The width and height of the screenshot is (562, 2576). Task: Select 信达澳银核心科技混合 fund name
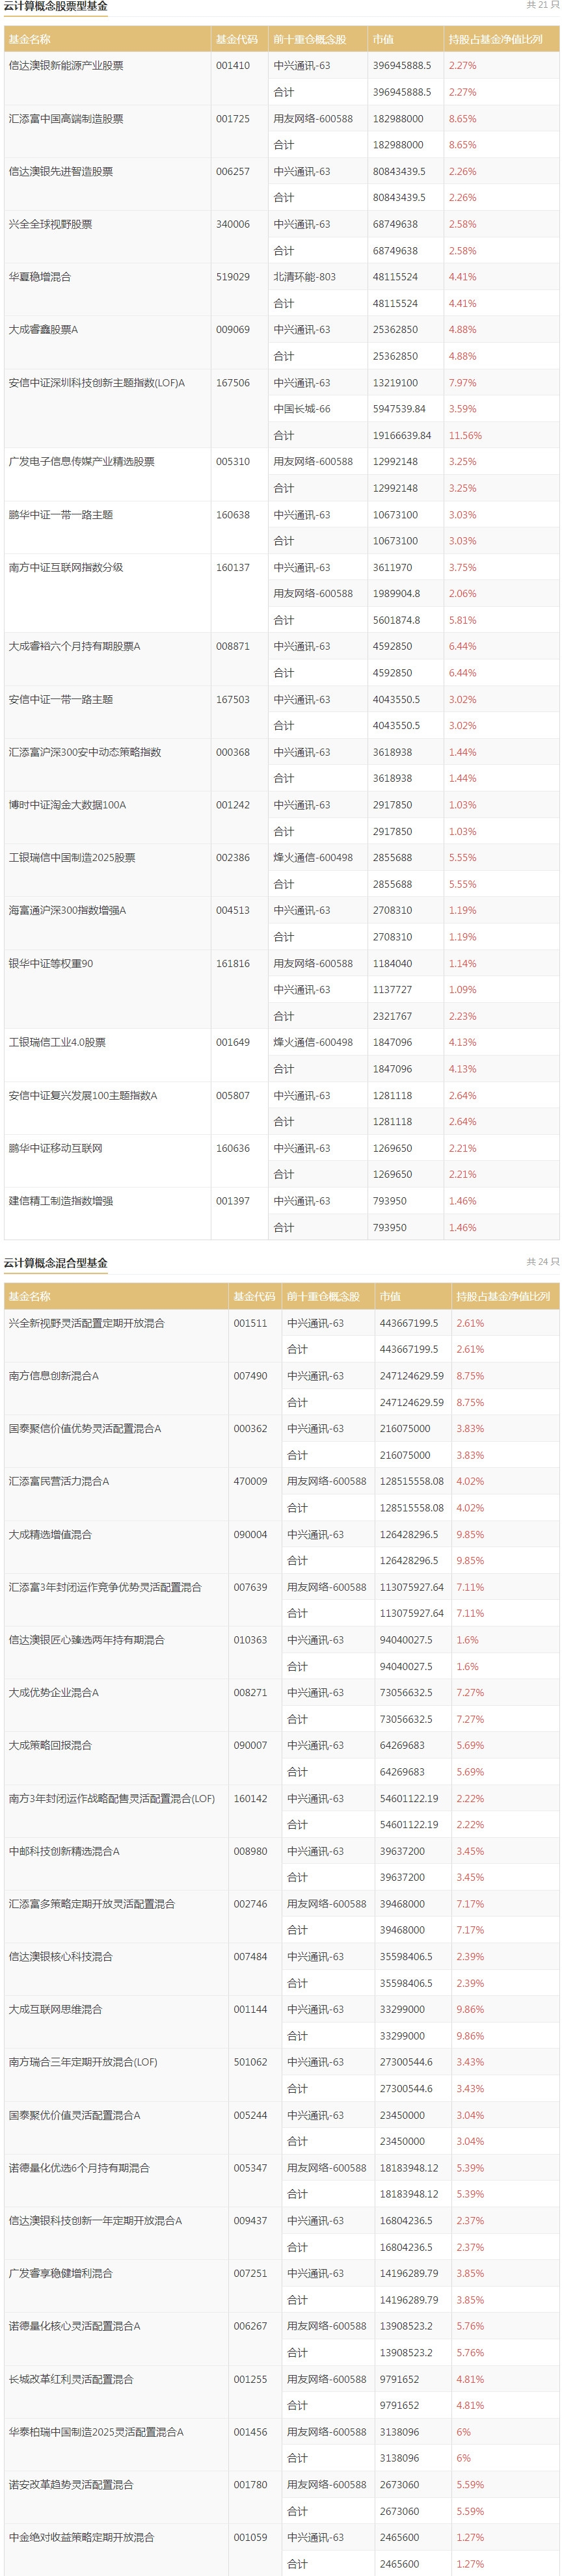(61, 1957)
